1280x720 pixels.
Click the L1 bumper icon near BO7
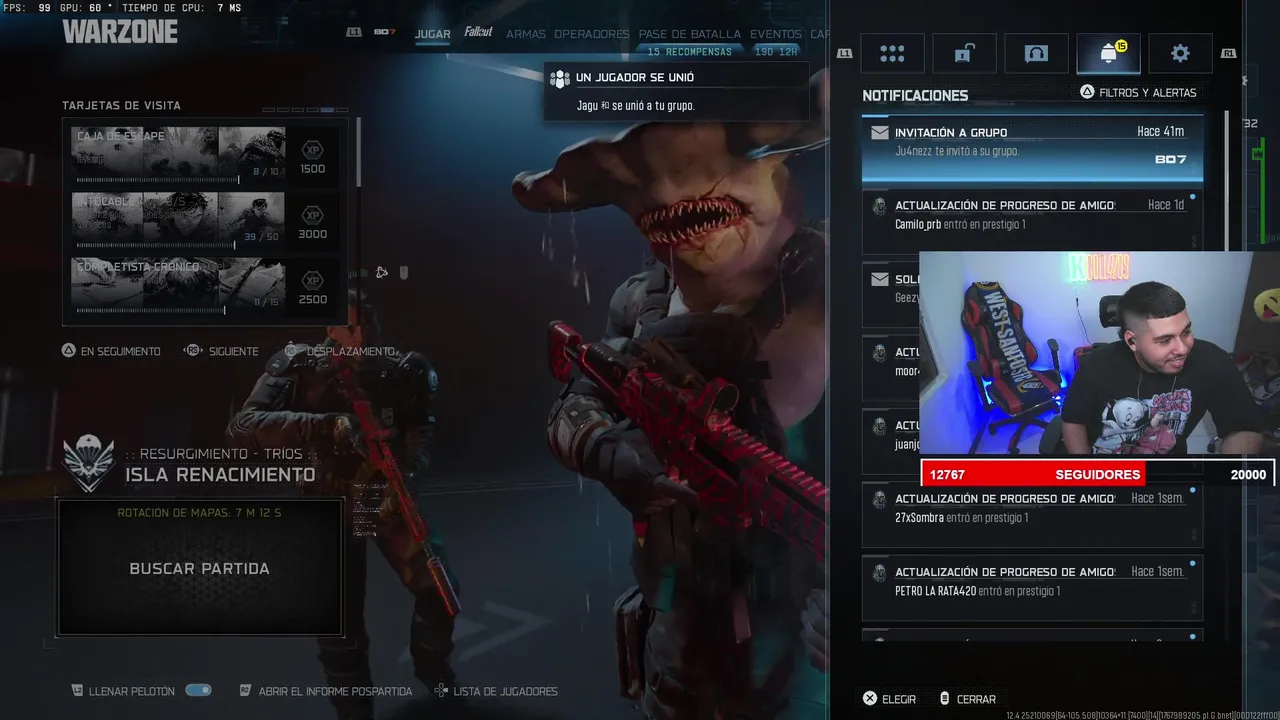pyautogui.click(x=354, y=33)
